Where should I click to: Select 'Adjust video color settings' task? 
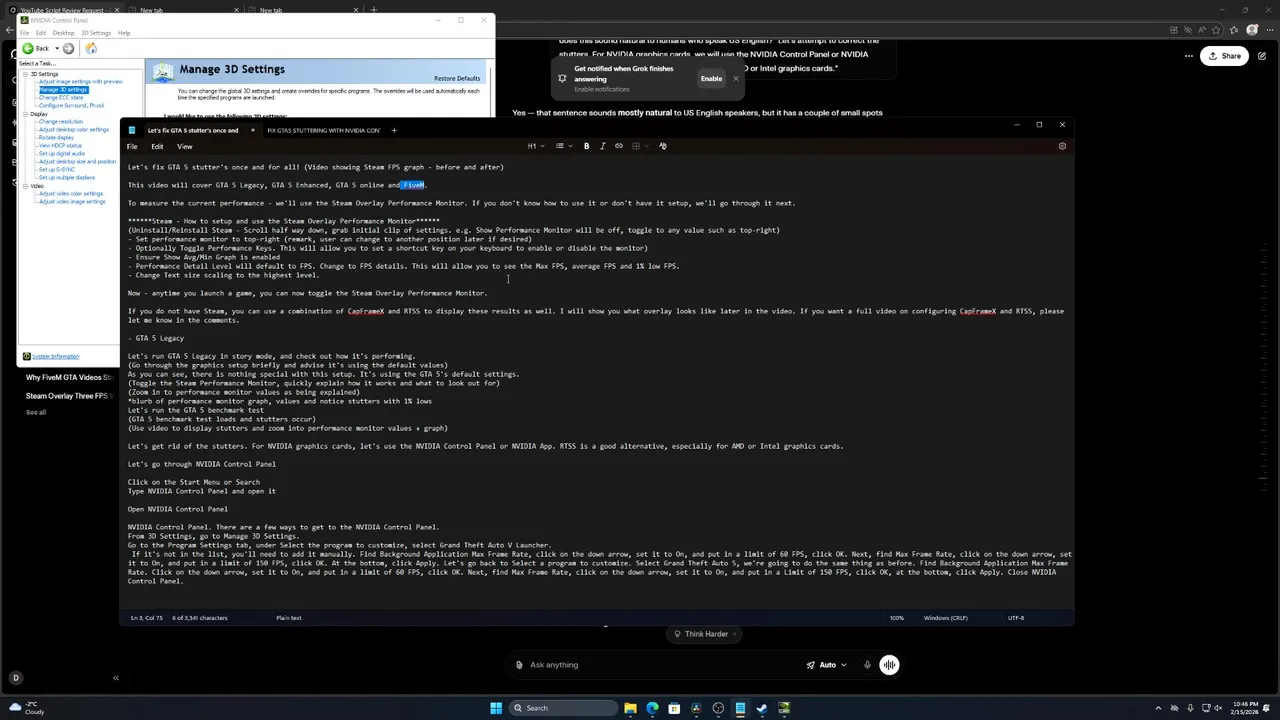click(71, 194)
